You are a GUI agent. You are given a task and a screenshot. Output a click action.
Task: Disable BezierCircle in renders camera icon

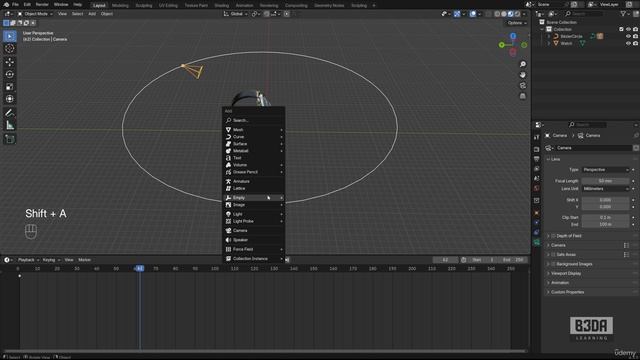(x=635, y=36)
